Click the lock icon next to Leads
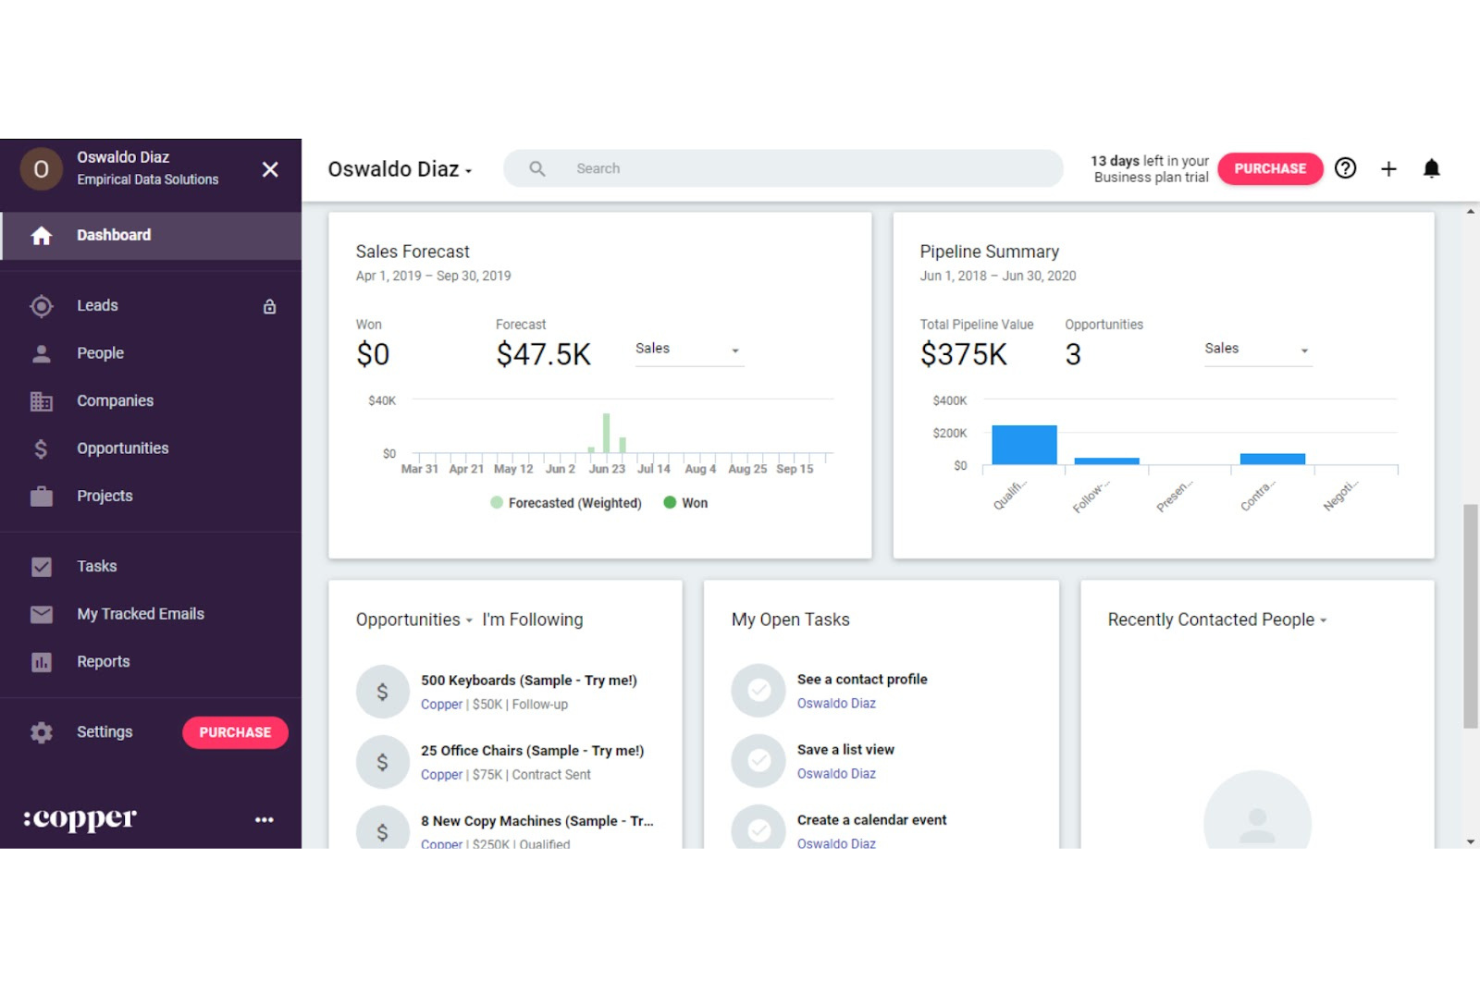1480x987 pixels. (x=269, y=306)
